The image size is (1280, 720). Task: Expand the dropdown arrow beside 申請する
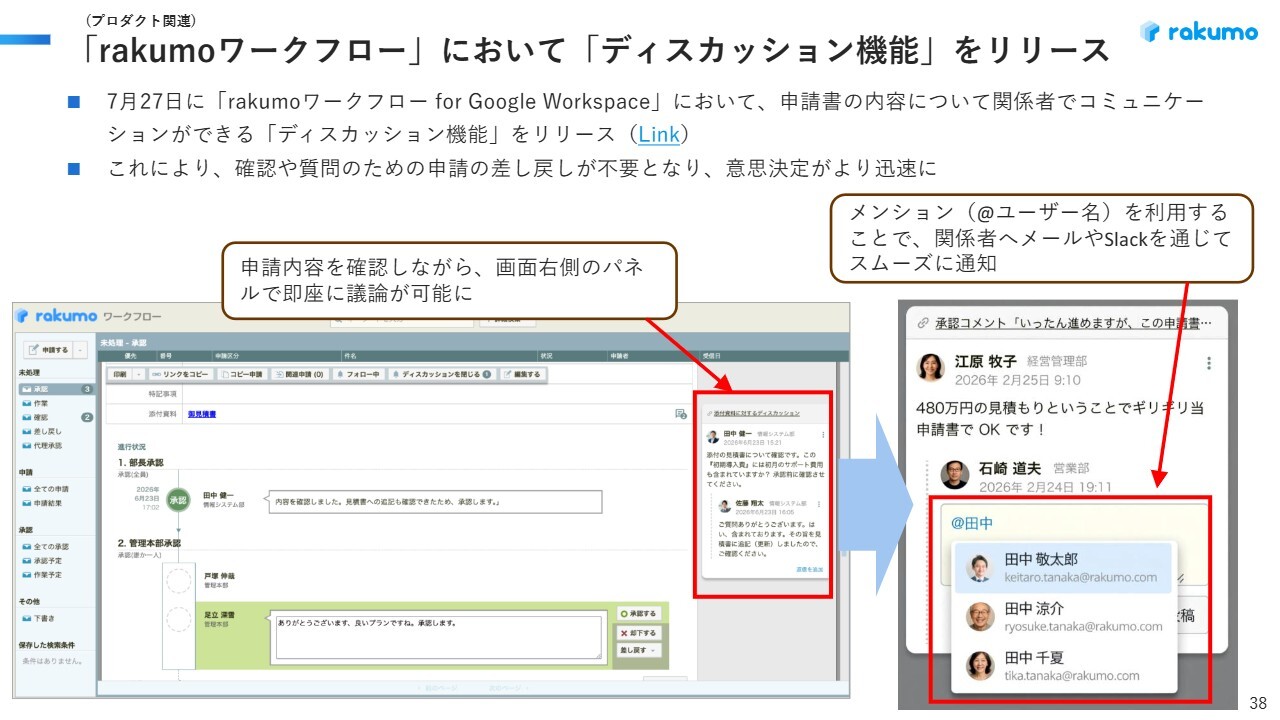coord(79,350)
